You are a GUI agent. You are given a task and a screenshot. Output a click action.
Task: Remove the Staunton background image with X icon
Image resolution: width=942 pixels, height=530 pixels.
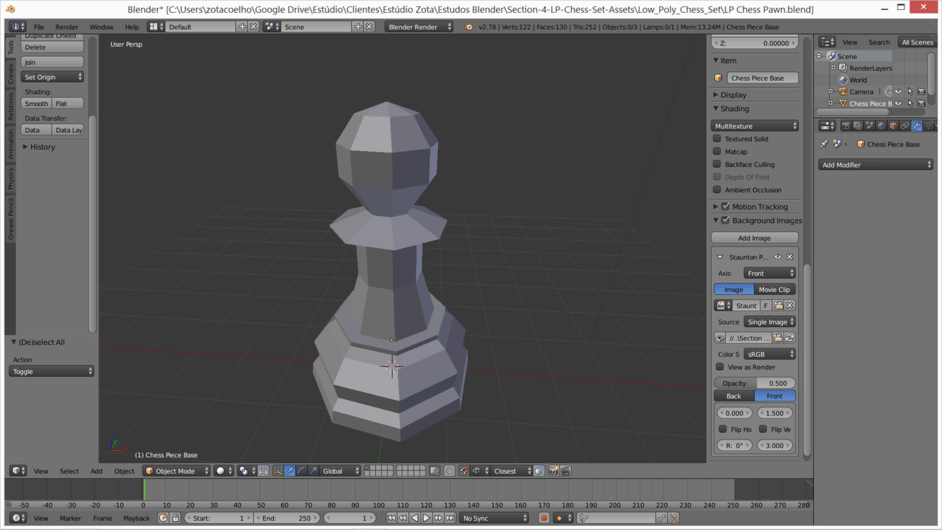789,257
